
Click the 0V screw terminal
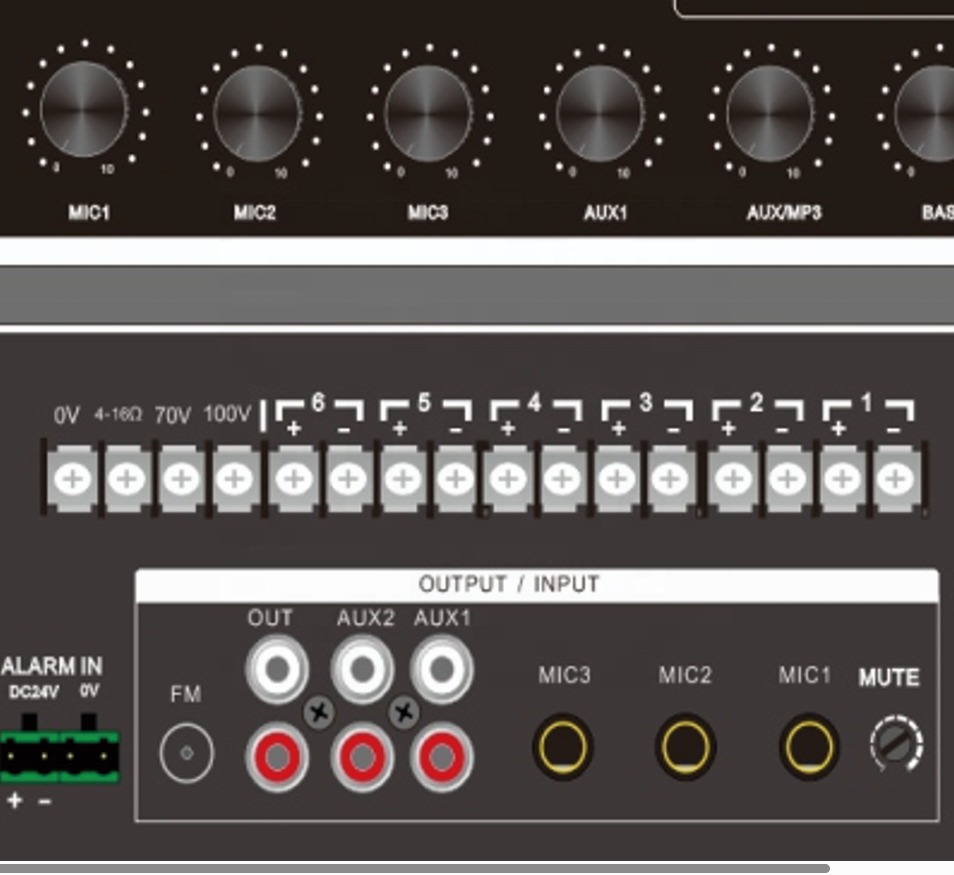(x=71, y=480)
